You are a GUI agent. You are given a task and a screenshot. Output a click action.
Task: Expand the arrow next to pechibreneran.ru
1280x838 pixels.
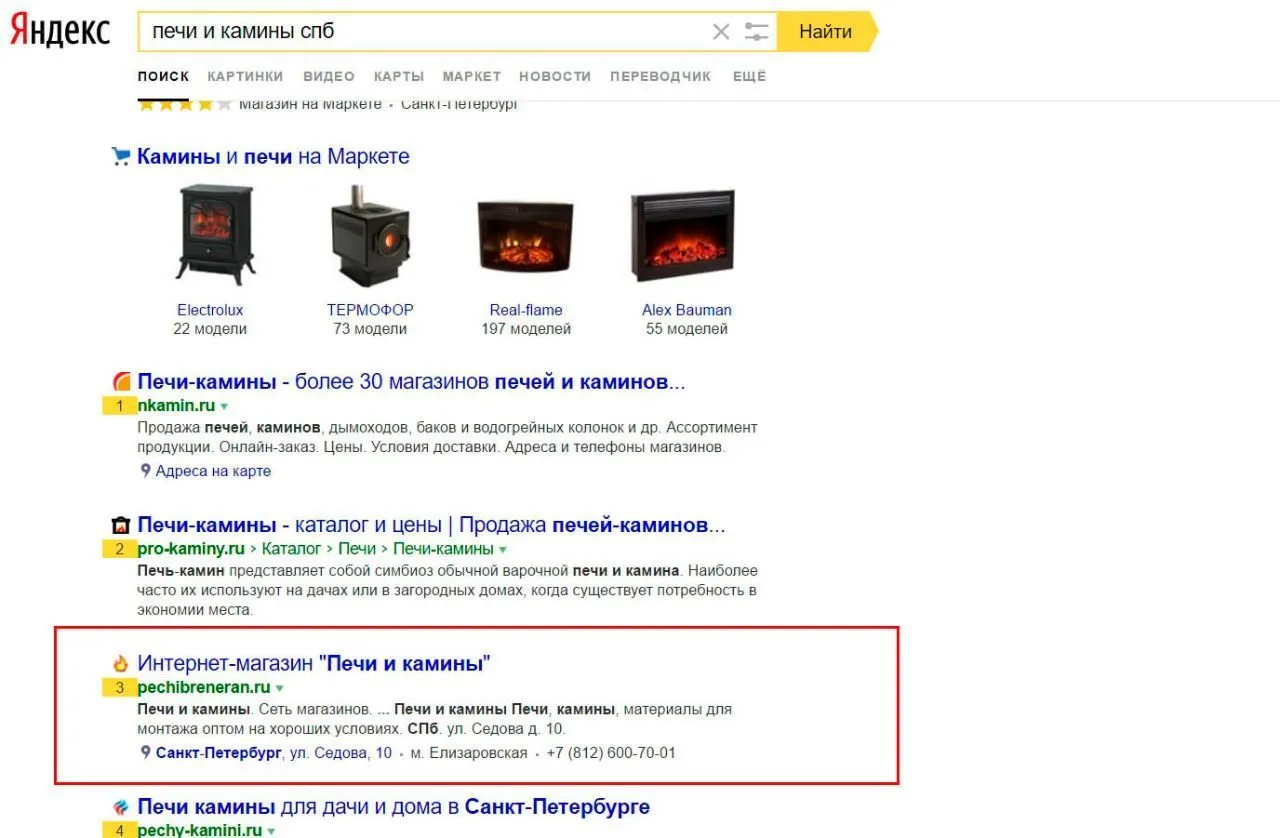pyautogui.click(x=280, y=688)
